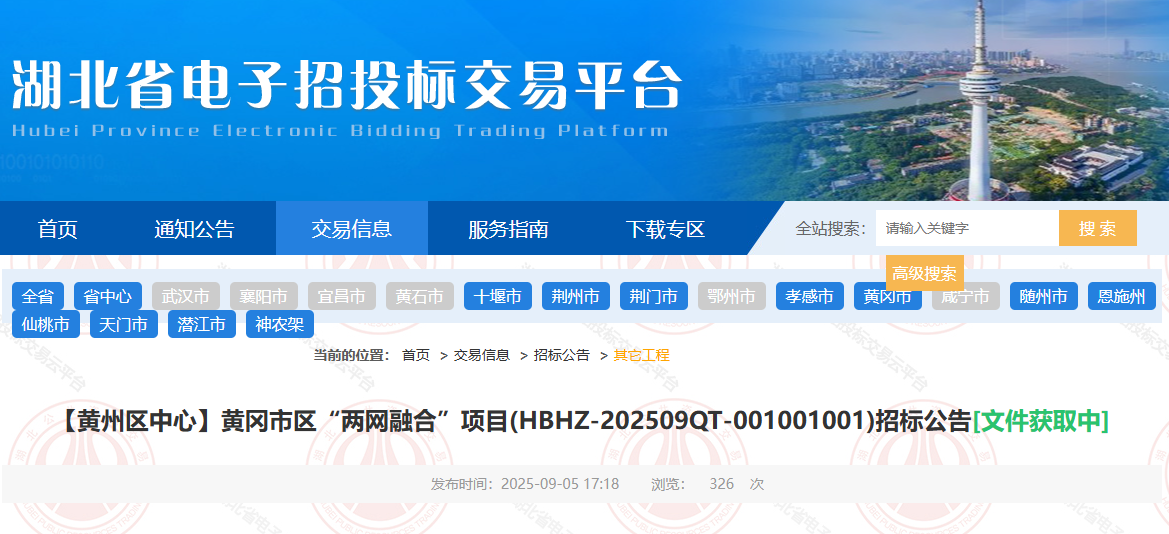The height and width of the screenshot is (534, 1169).
Task: Go to the 服务指南 tab
Action: coord(508,229)
